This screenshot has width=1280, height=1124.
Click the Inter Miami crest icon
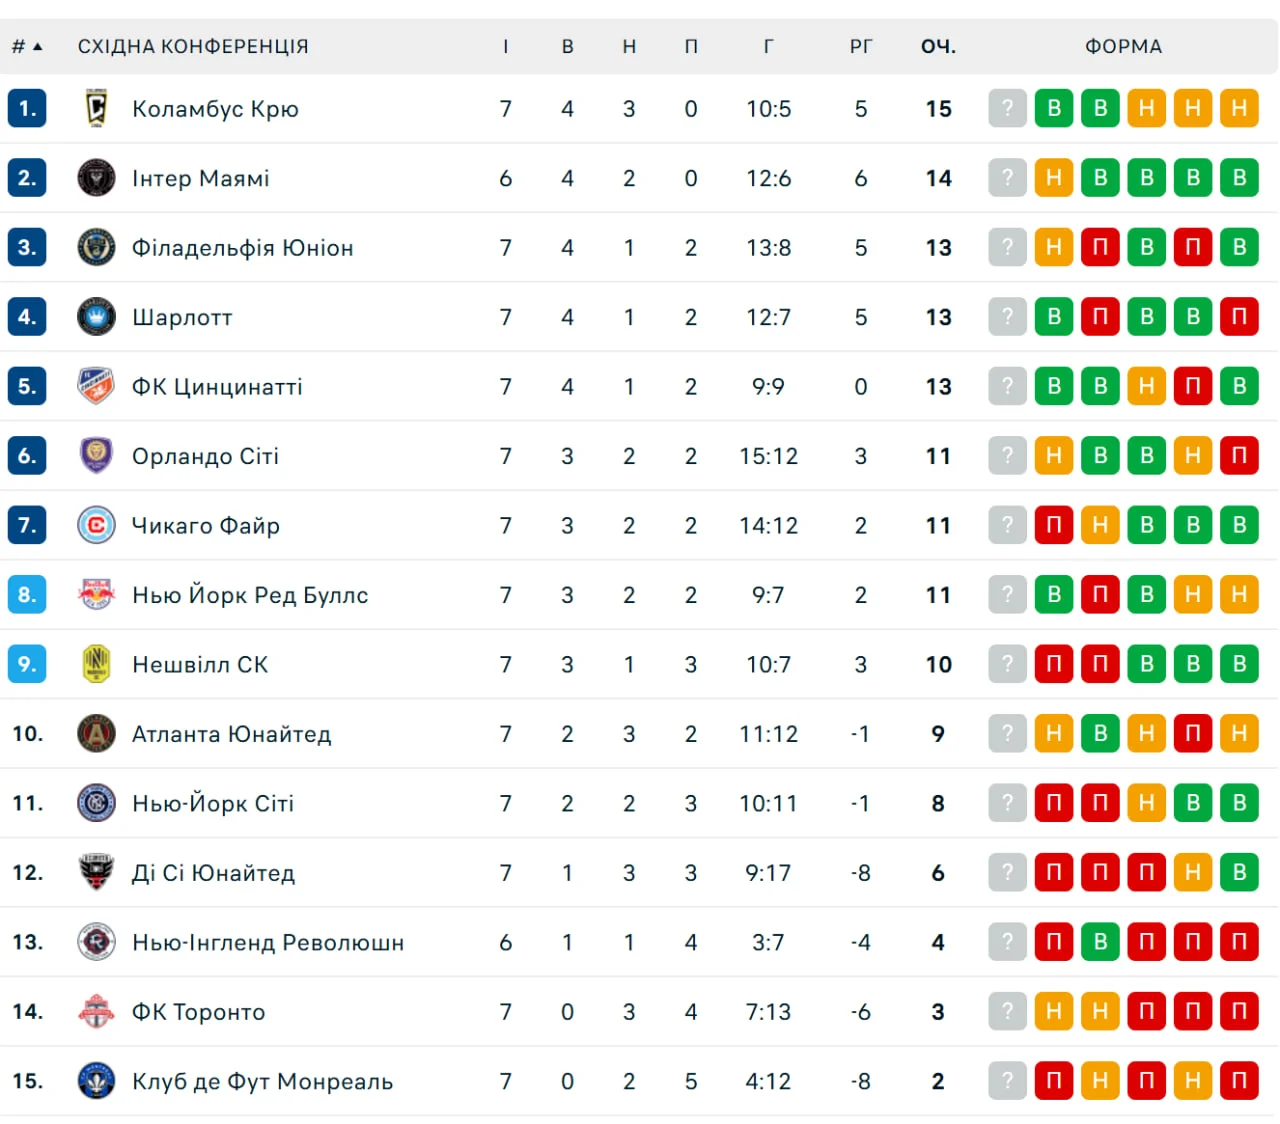click(96, 178)
